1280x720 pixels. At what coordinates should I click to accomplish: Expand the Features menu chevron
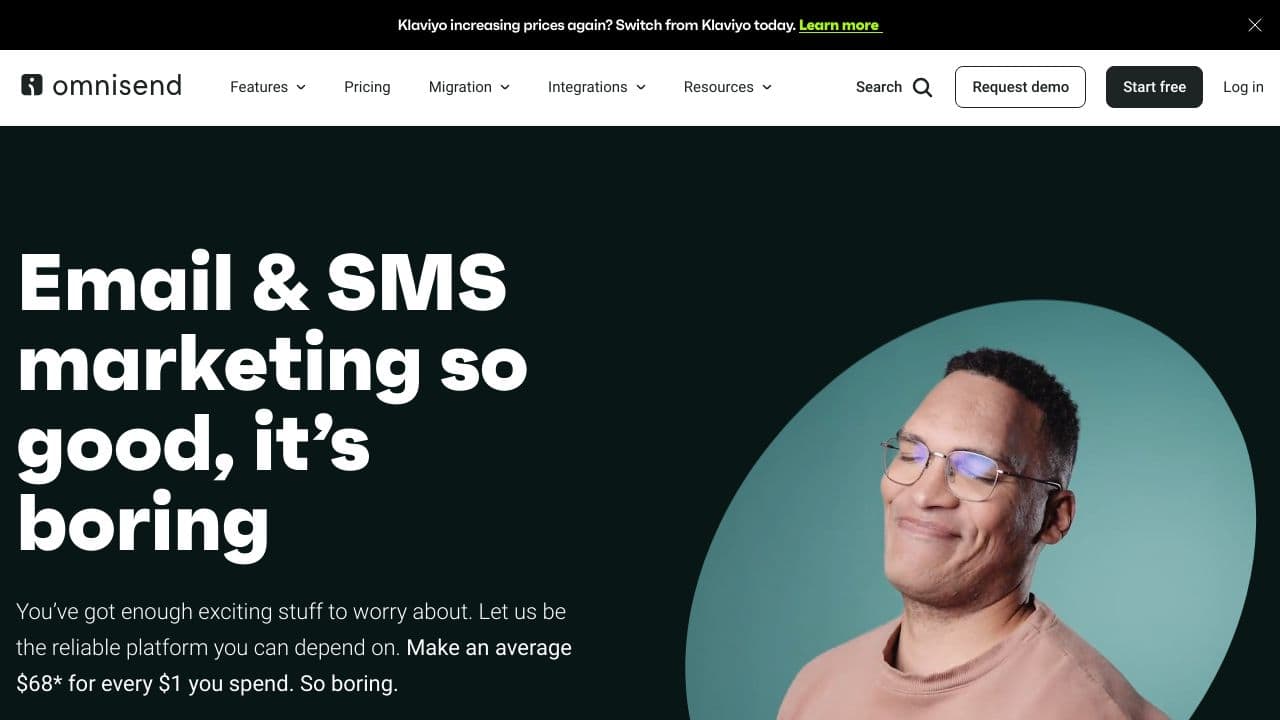[x=301, y=87]
